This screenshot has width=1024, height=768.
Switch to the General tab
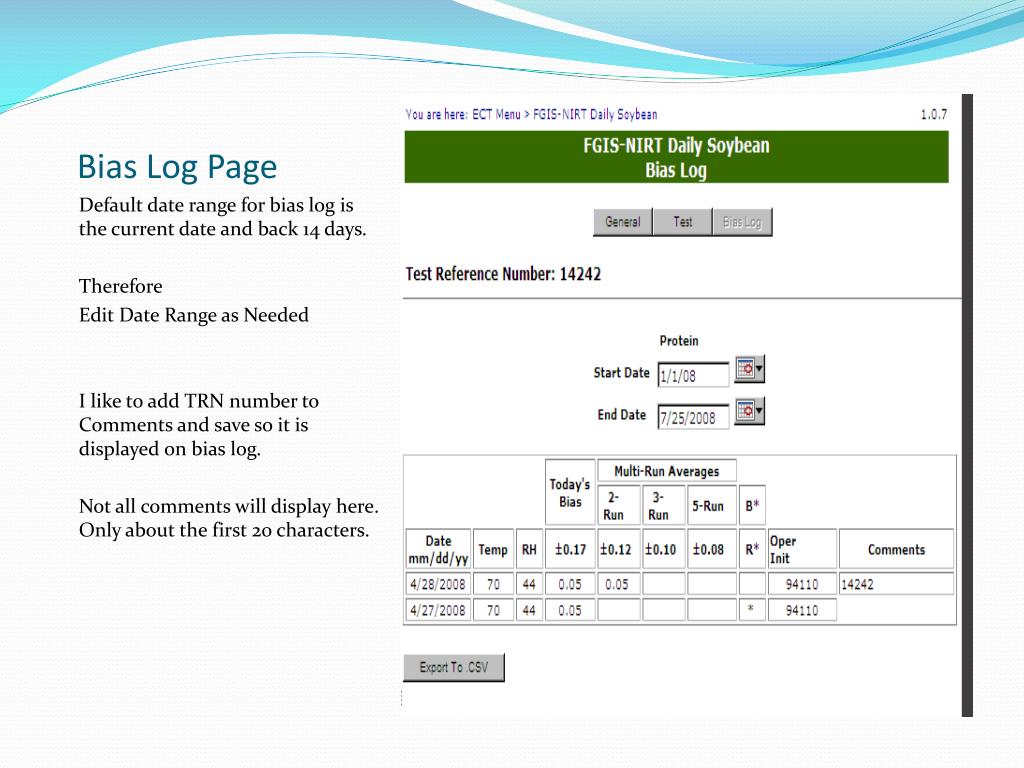pyautogui.click(x=622, y=222)
